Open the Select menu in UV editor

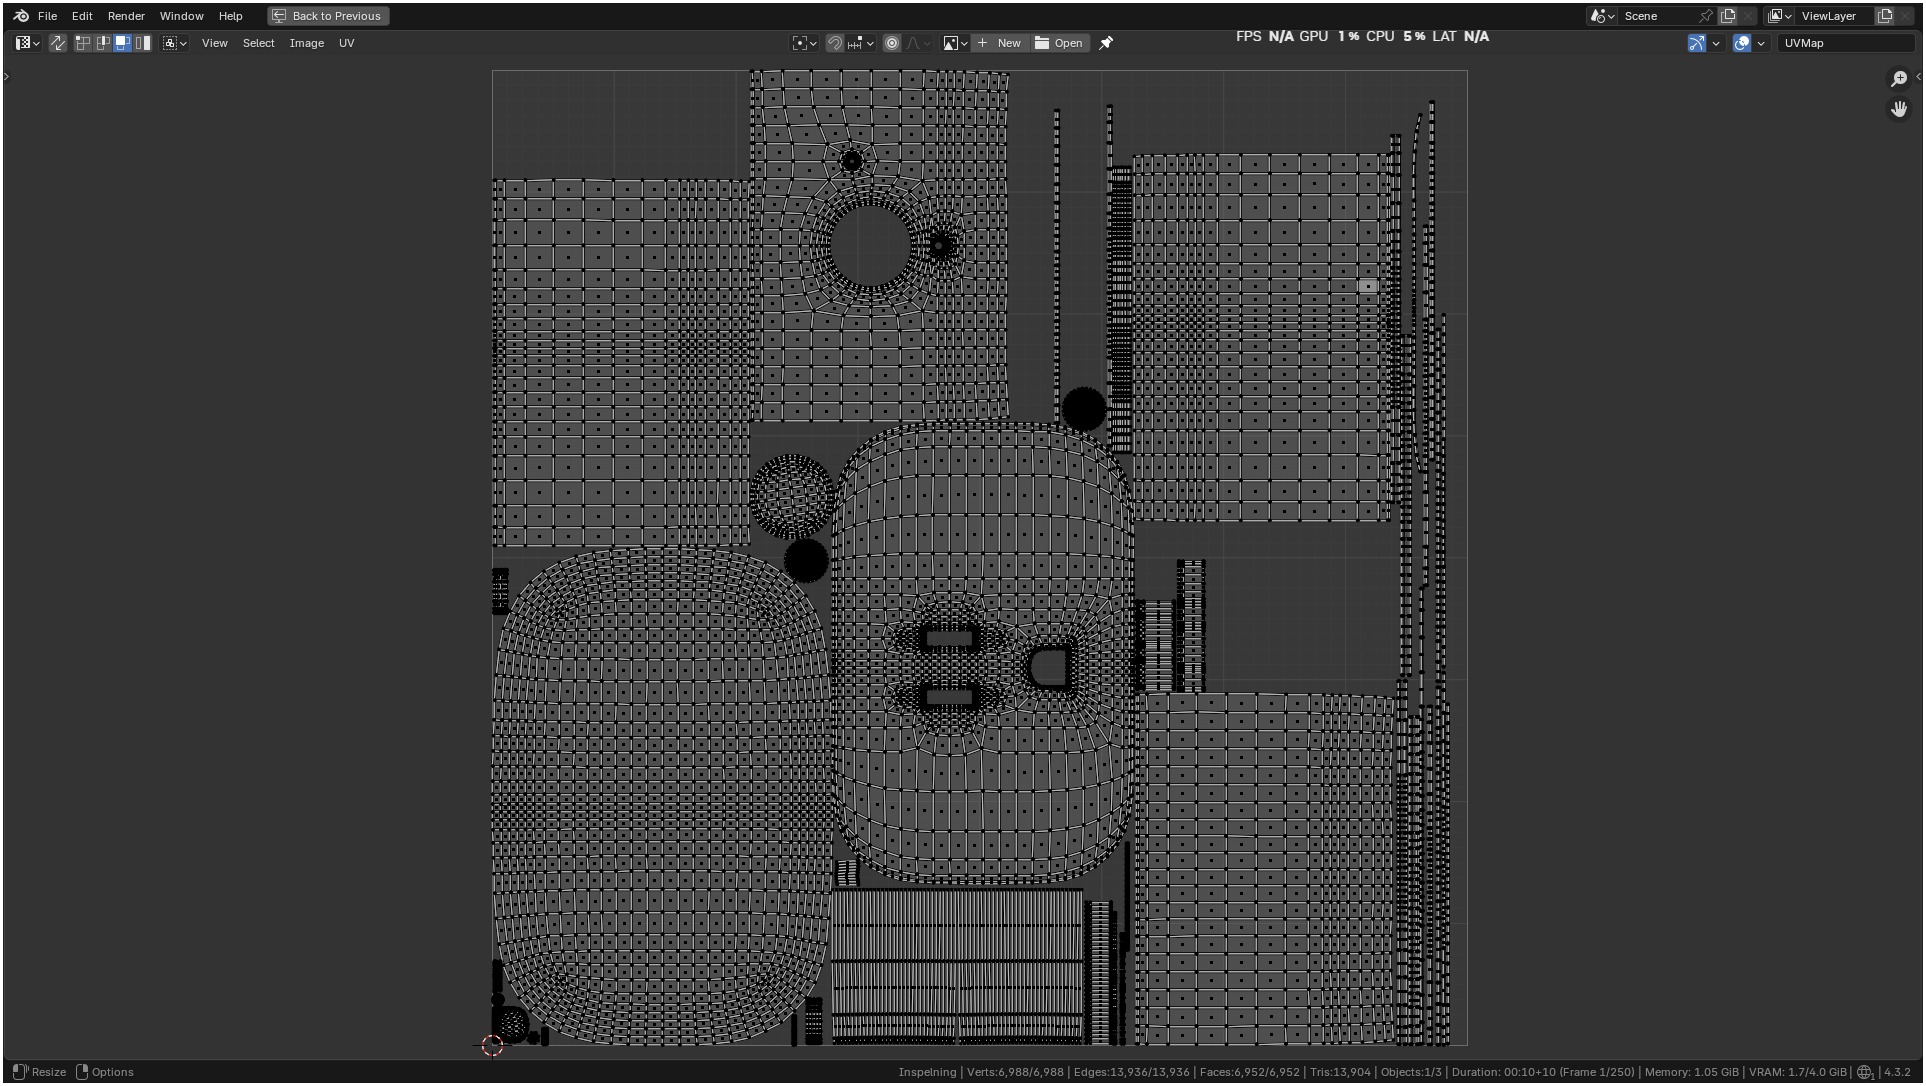pyautogui.click(x=258, y=43)
